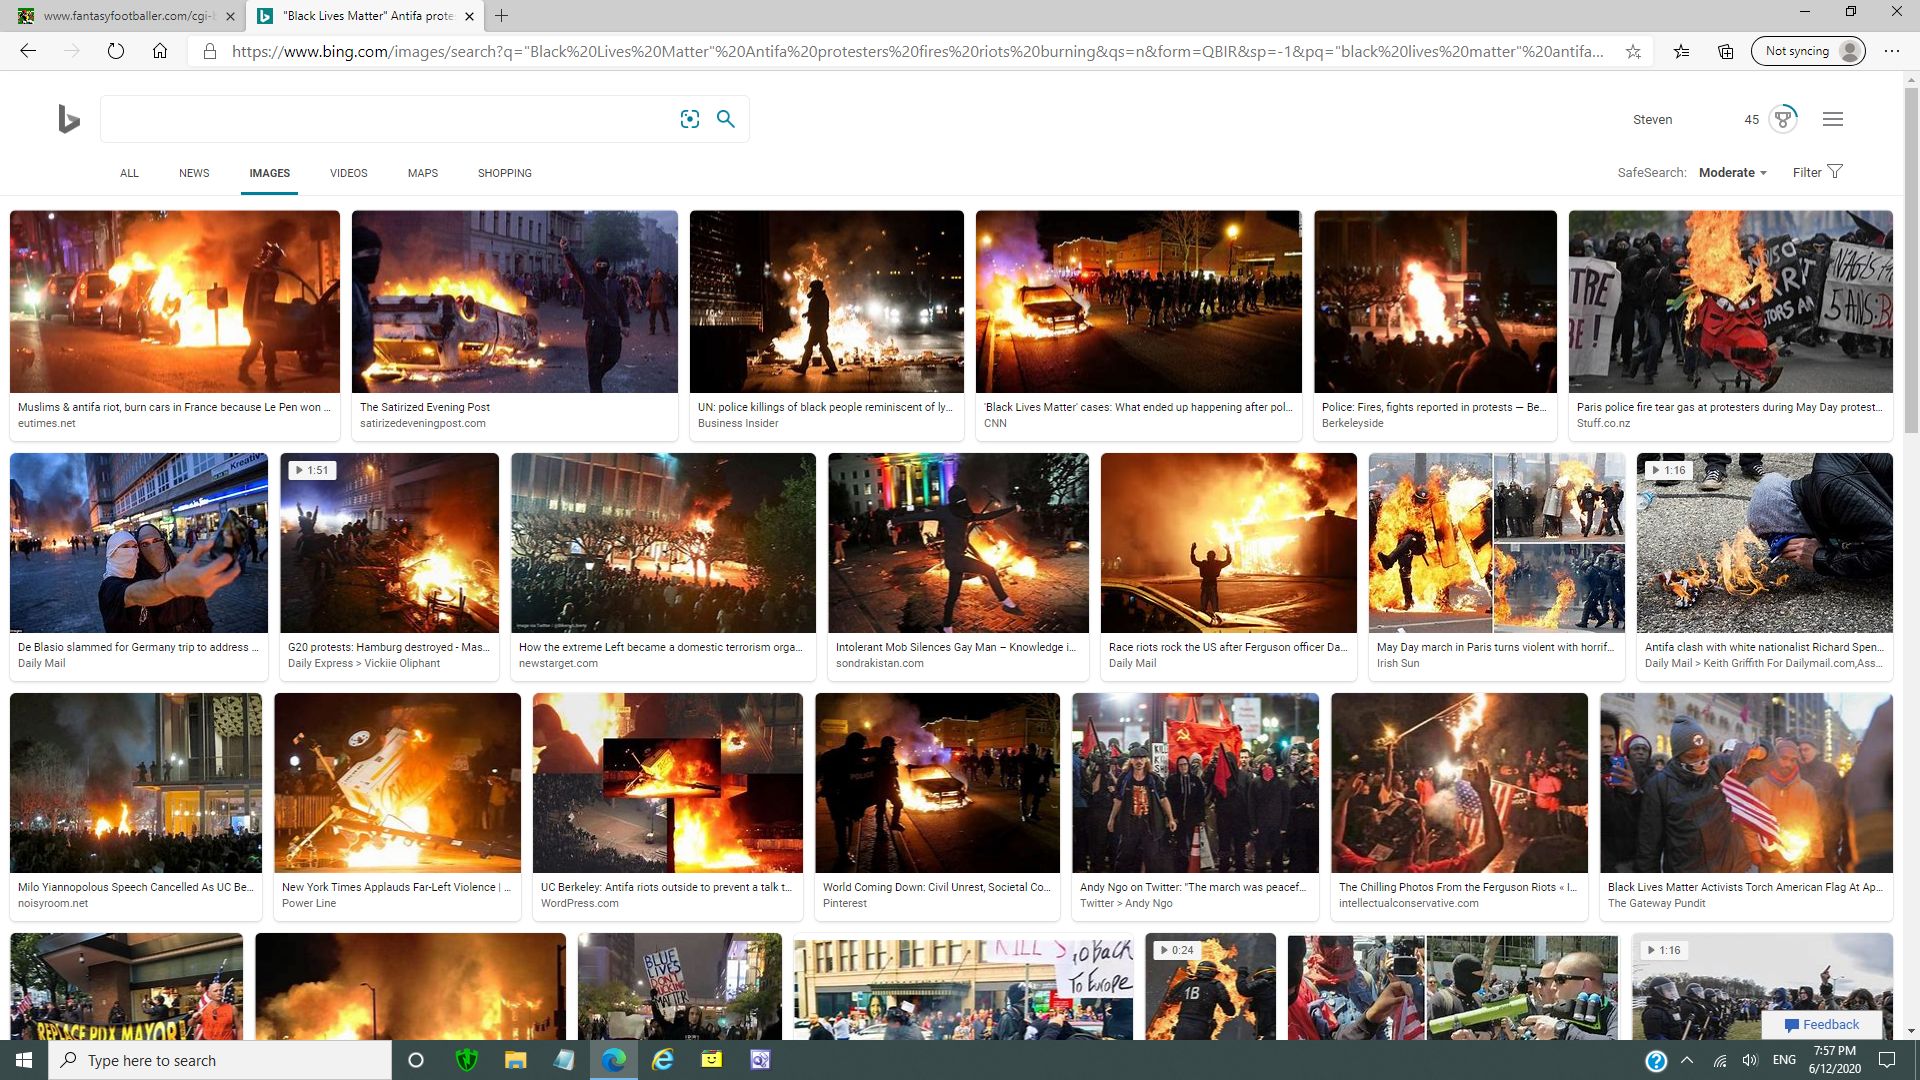Screen dimensions: 1920x1080
Task: Open the Bing rewards trophy icon
Action: coord(1783,119)
